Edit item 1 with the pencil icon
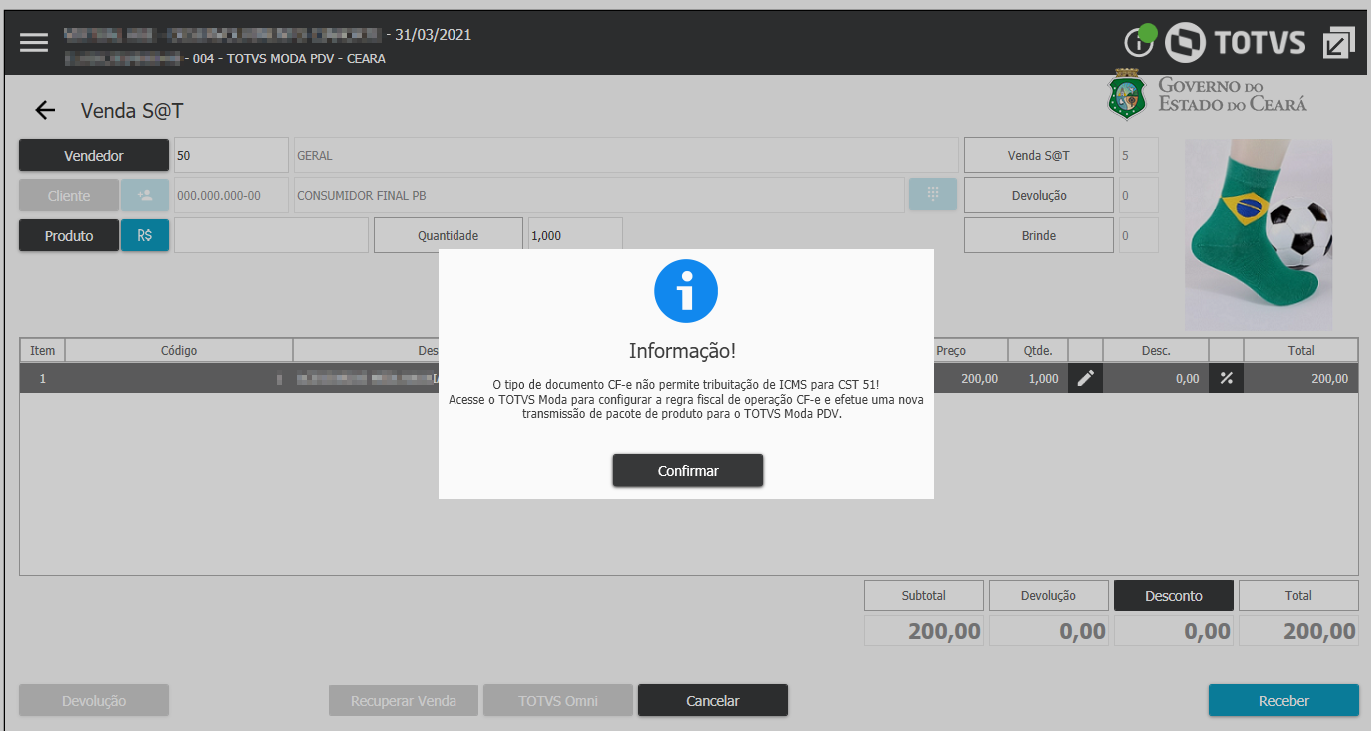 point(1085,378)
